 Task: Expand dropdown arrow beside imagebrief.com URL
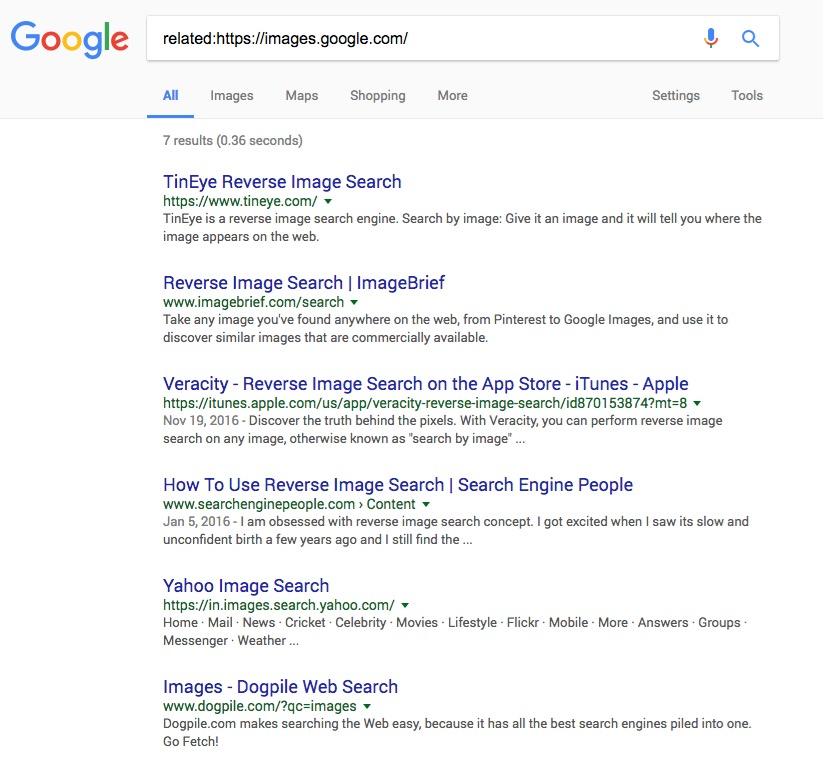click(x=354, y=302)
